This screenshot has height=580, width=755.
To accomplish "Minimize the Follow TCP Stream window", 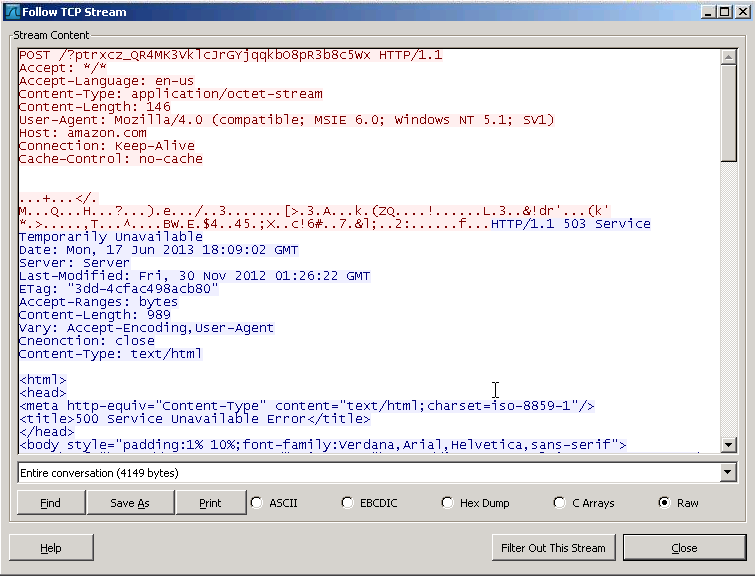I will [x=707, y=12].
